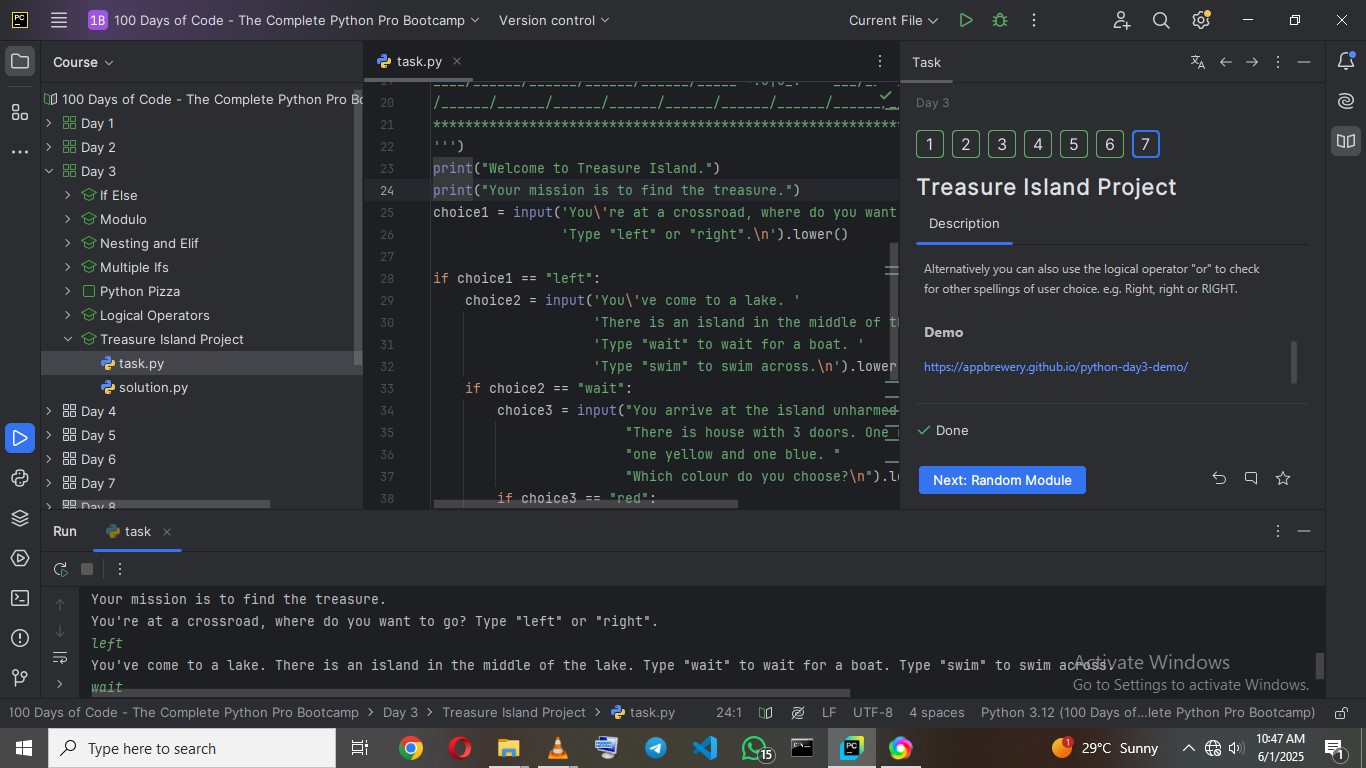Rerun the task in Run panel
Viewport: 1366px width, 768px height.
[61, 569]
